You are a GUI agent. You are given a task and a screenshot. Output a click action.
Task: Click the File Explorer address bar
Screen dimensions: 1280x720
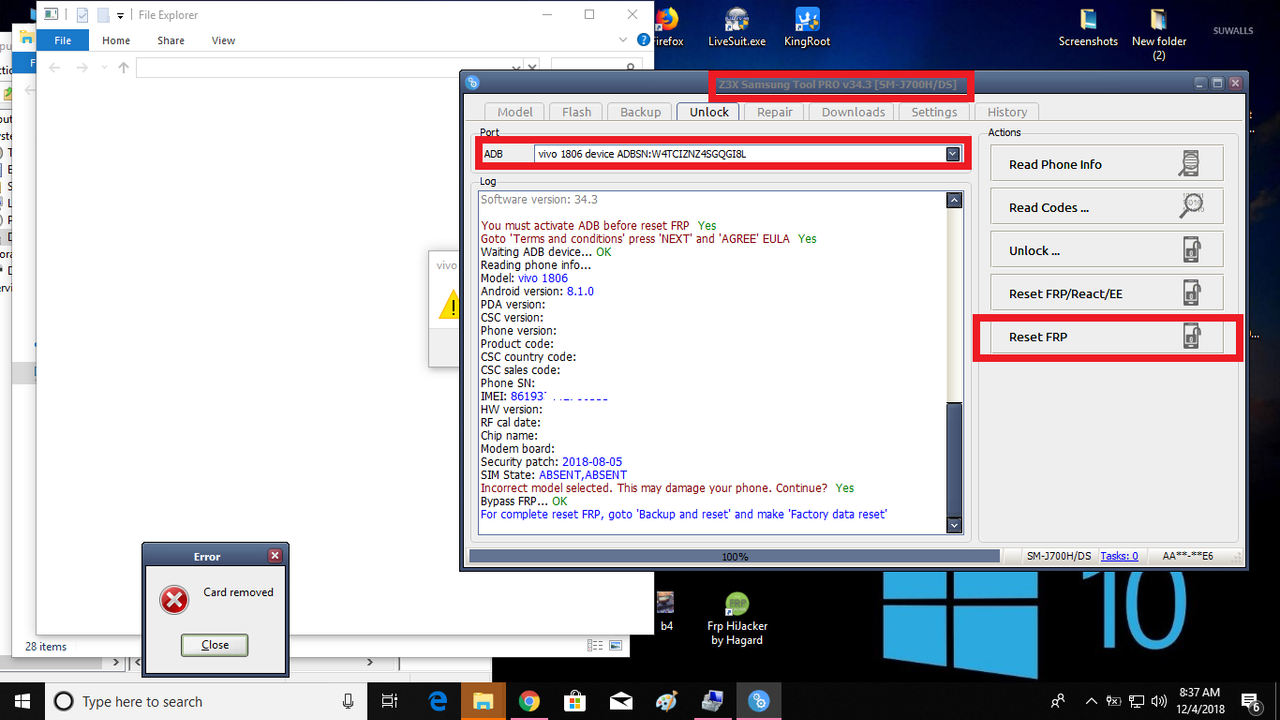coord(323,67)
